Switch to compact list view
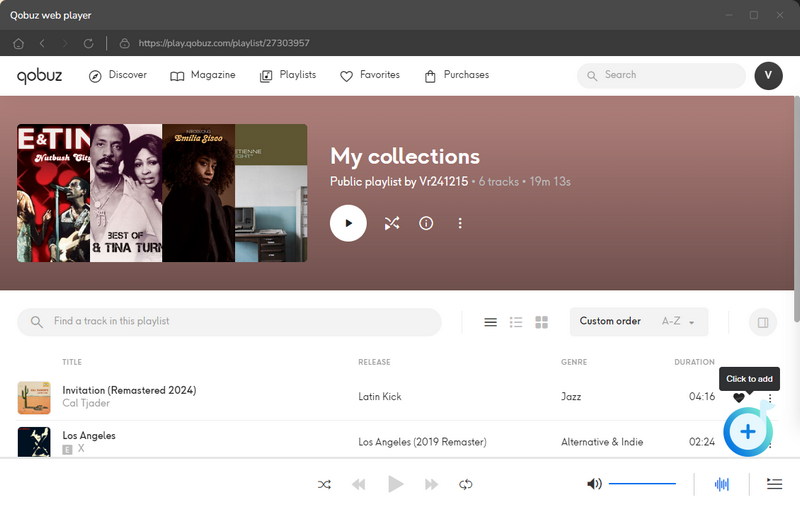The image size is (800, 510). click(490, 322)
